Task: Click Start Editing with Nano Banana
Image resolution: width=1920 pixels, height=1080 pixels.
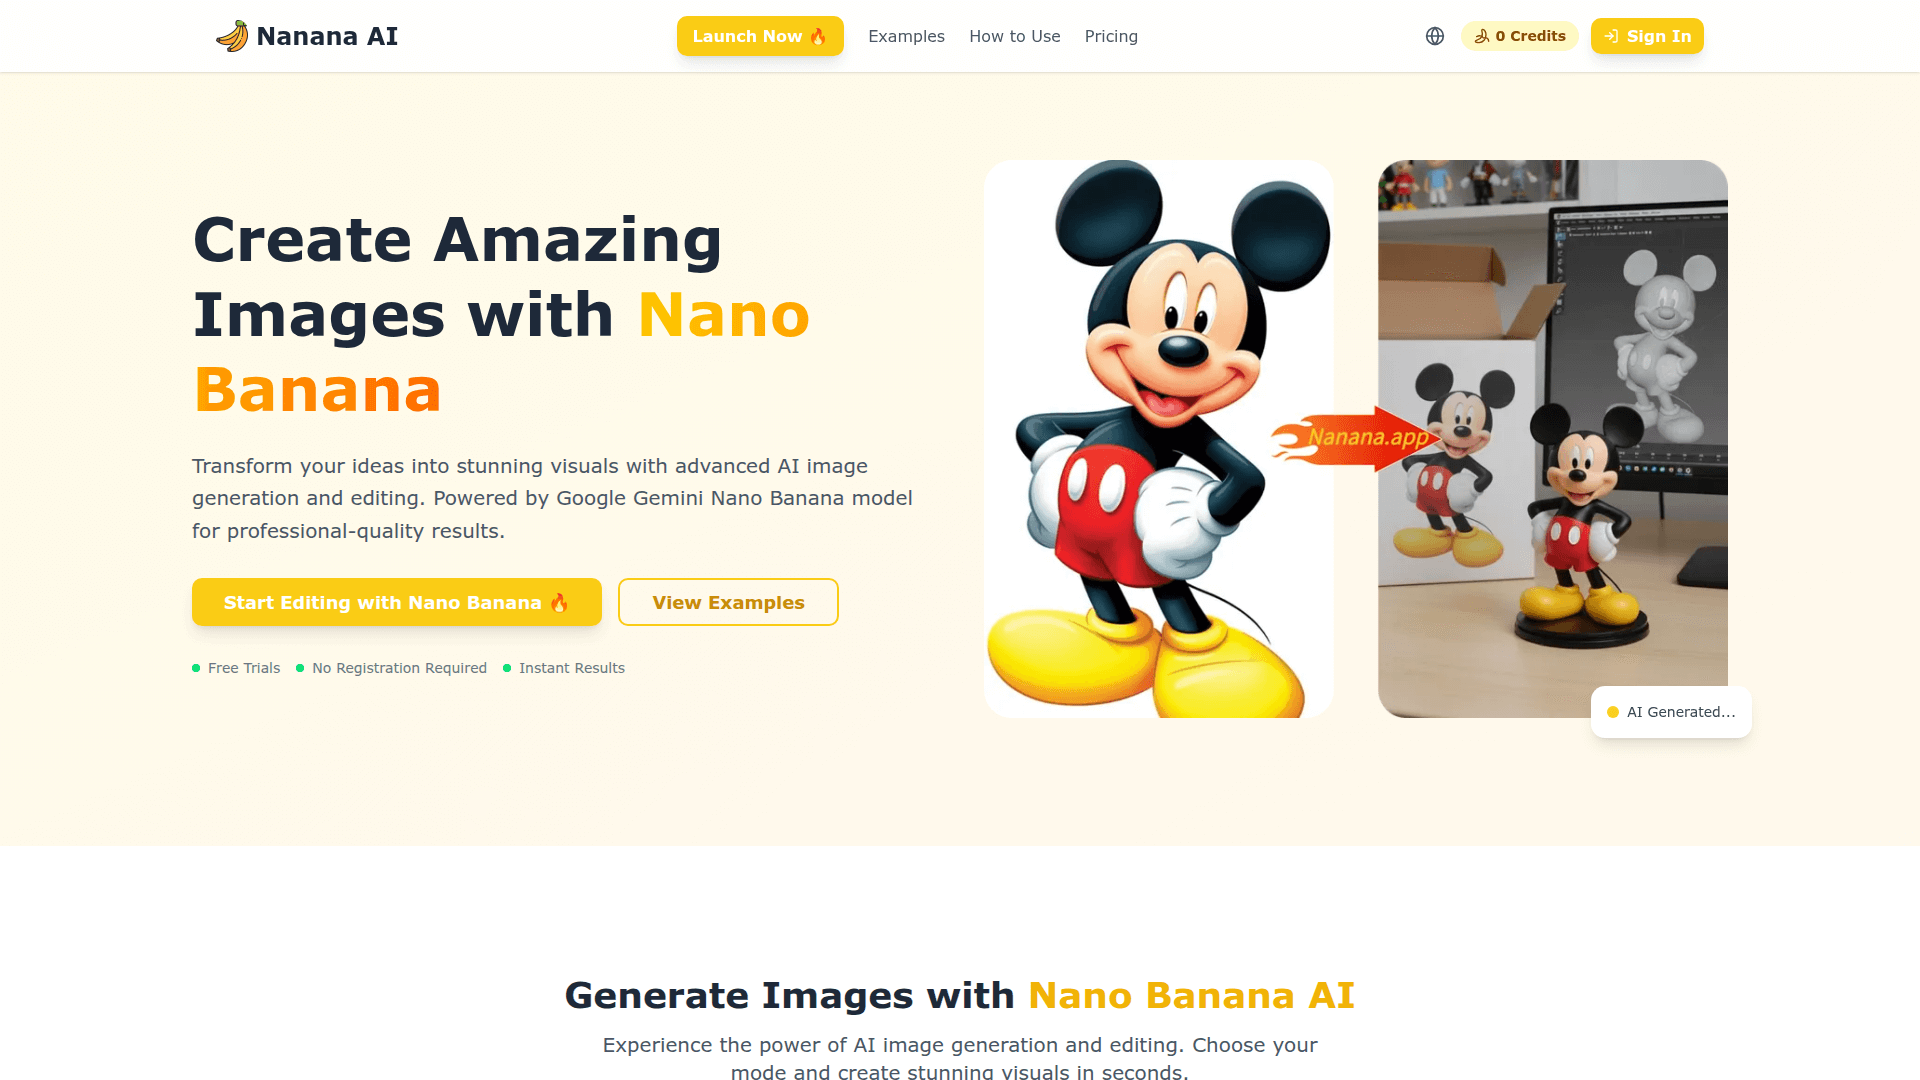Action: [397, 602]
